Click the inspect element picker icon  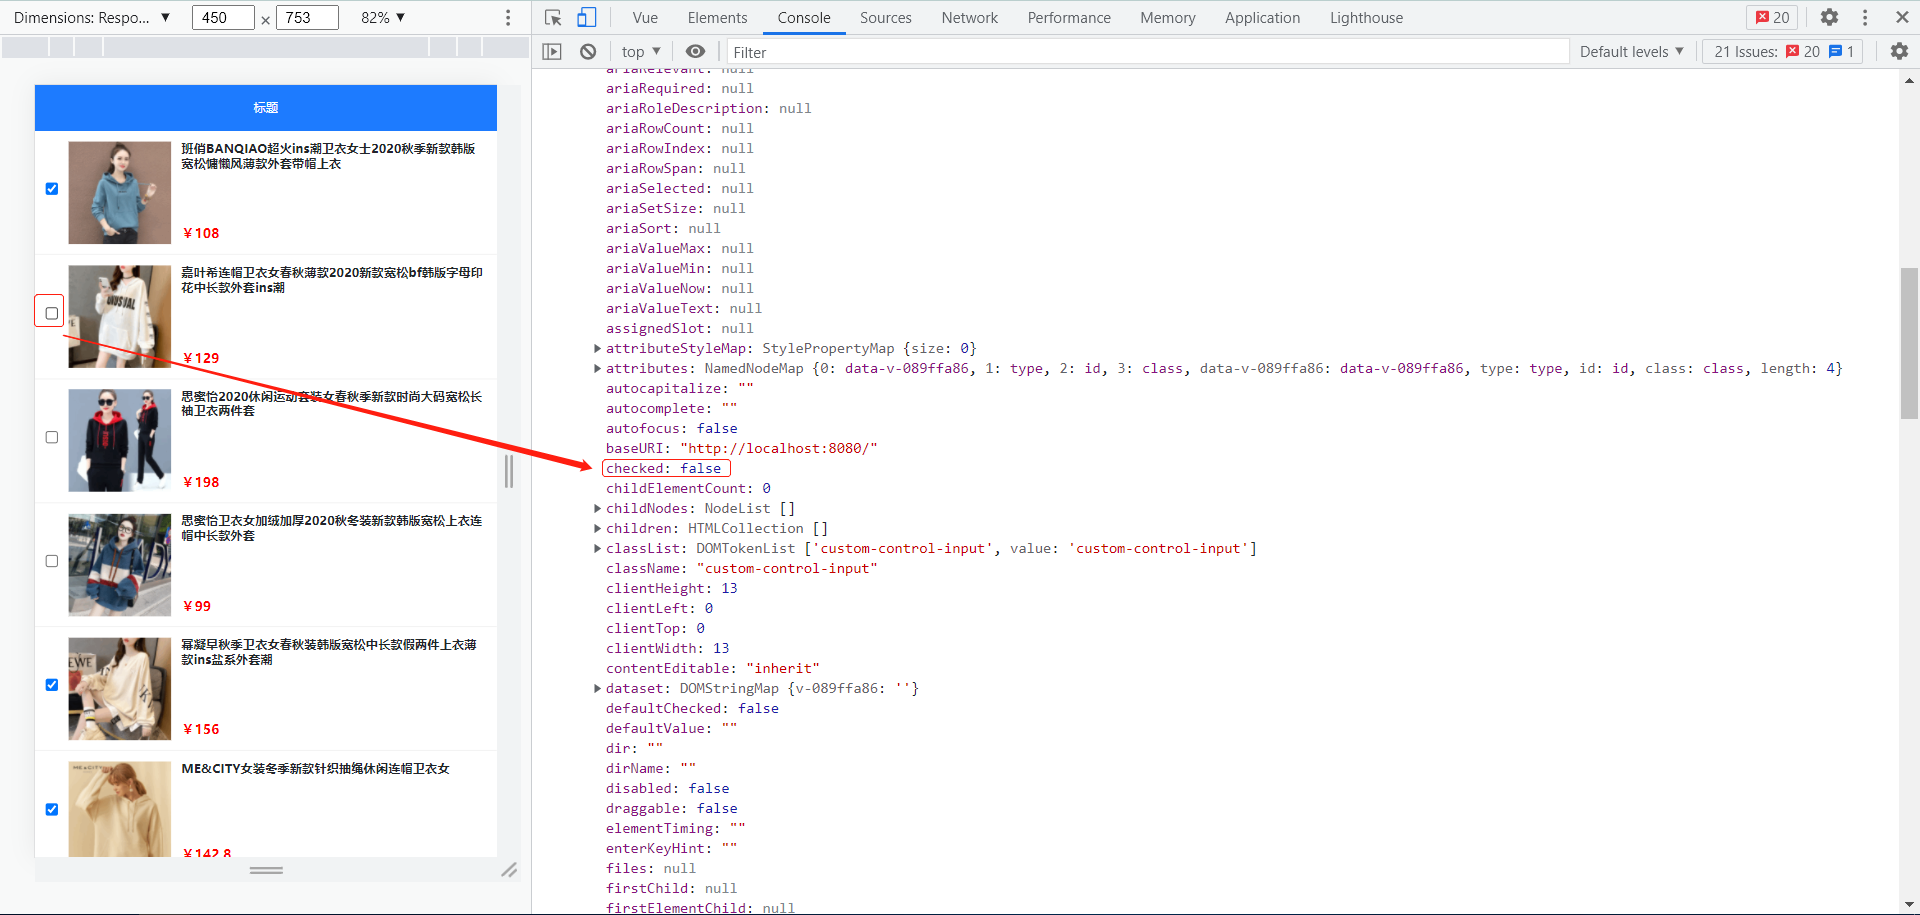[x=553, y=18]
